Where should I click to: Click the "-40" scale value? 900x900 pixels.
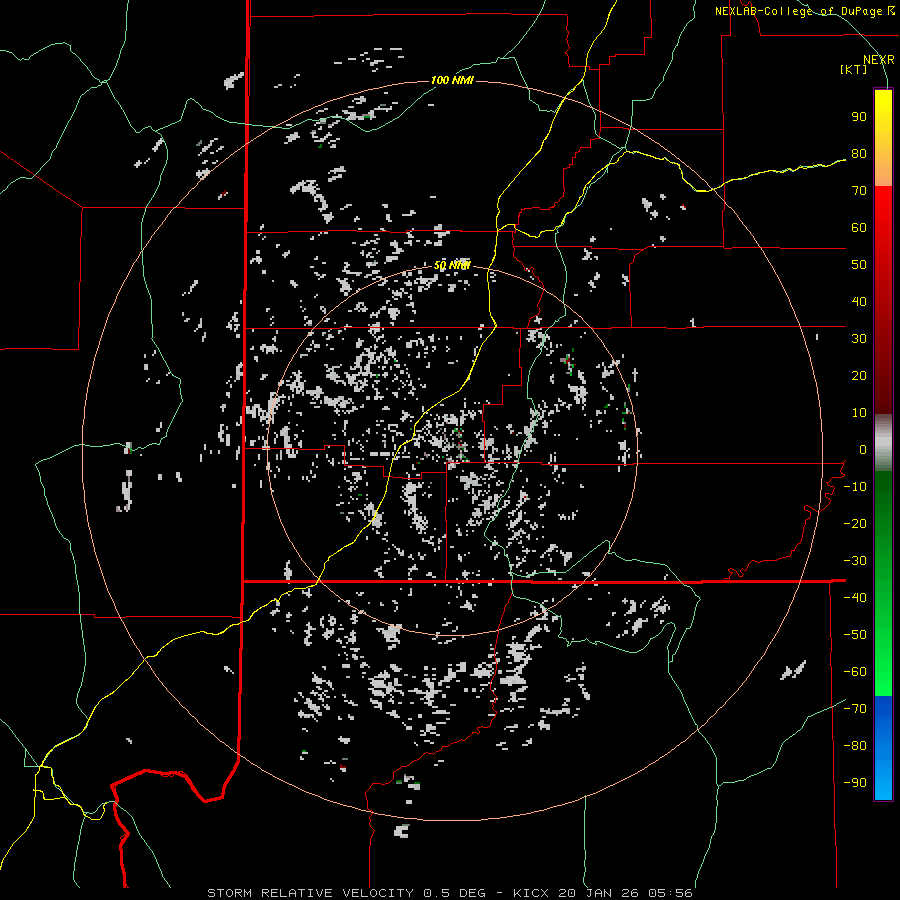855,598
